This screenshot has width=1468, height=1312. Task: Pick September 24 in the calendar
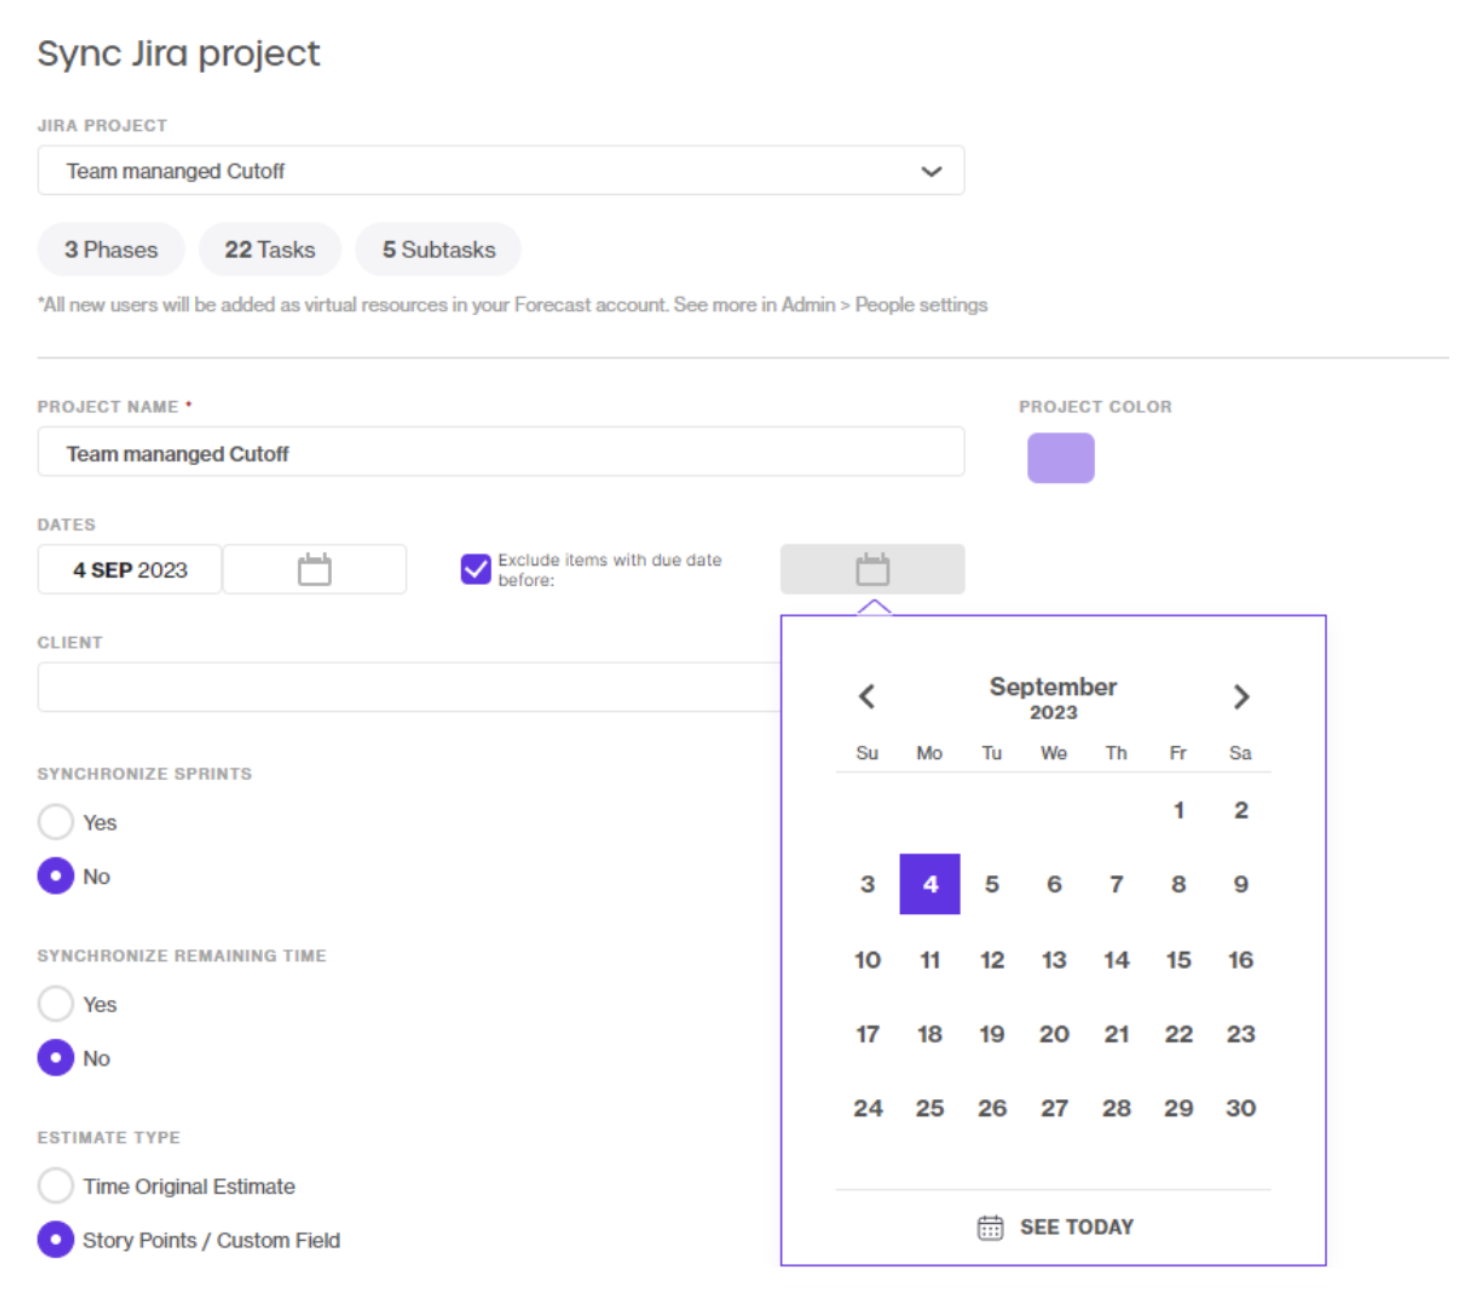pyautogui.click(x=867, y=1108)
